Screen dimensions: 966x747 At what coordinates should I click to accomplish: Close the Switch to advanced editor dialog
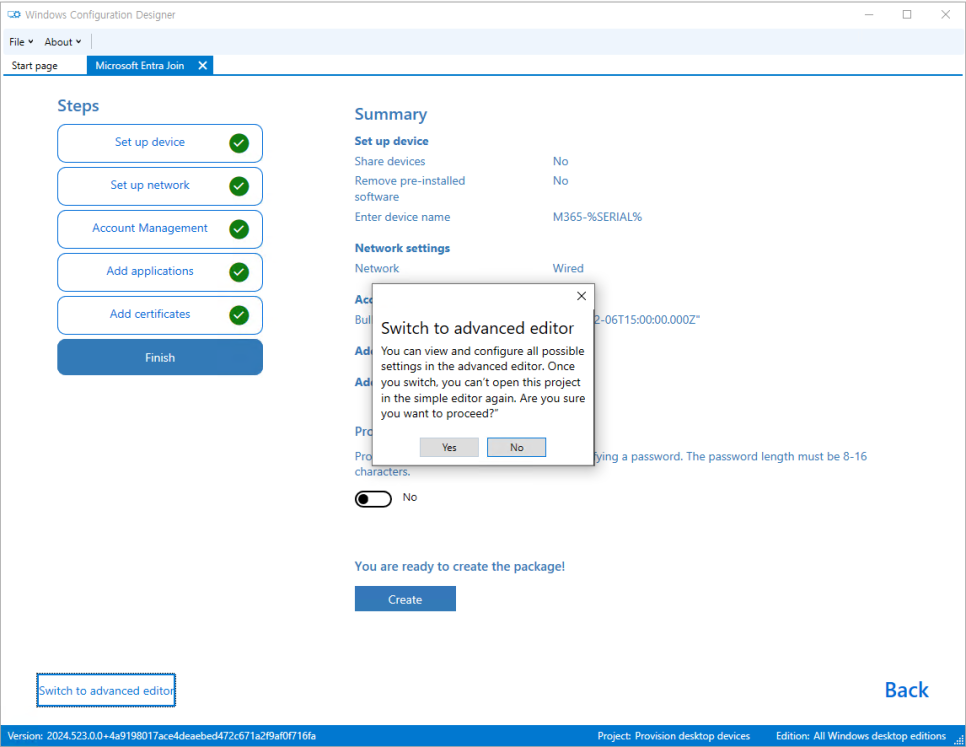click(581, 296)
